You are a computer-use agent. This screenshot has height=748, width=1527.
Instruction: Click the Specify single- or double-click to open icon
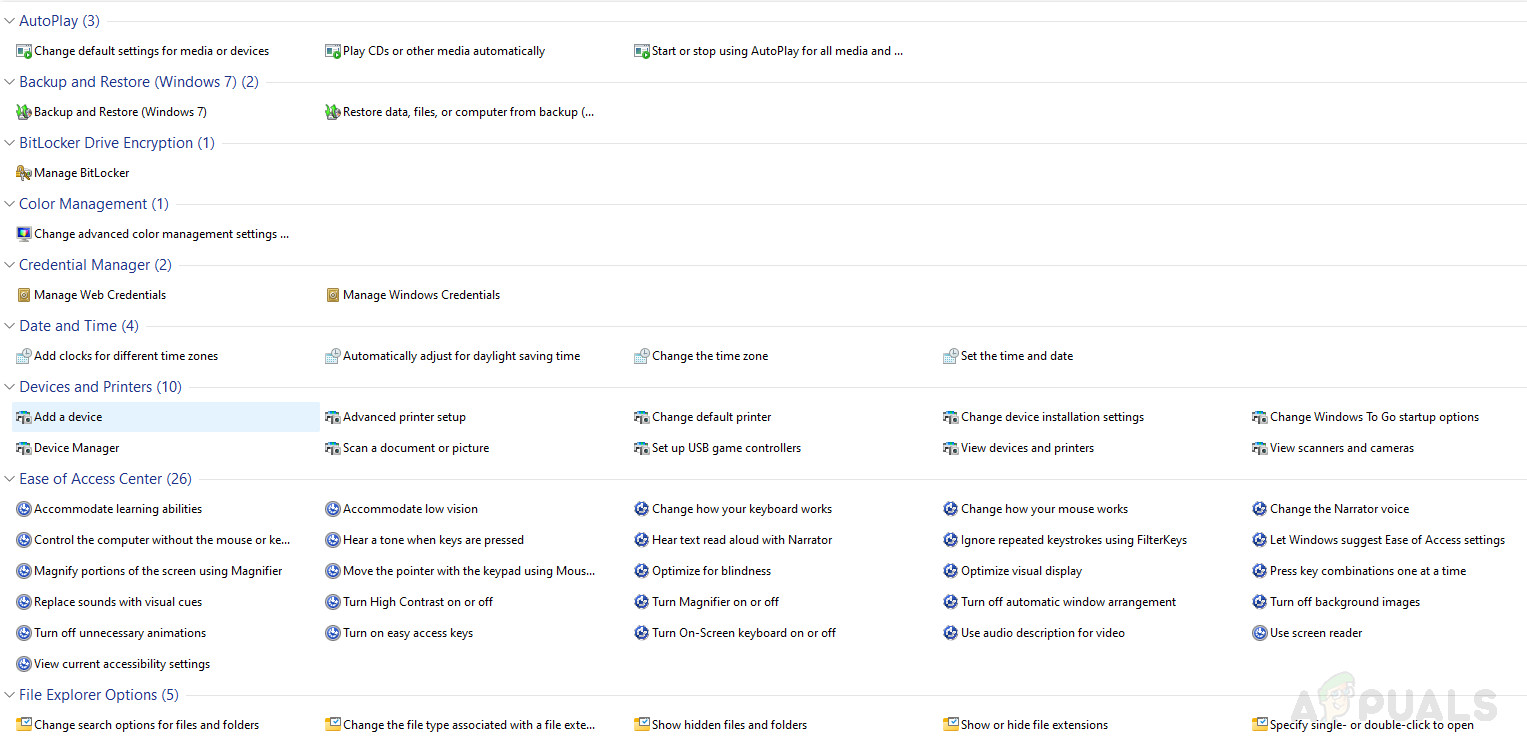click(x=1260, y=725)
